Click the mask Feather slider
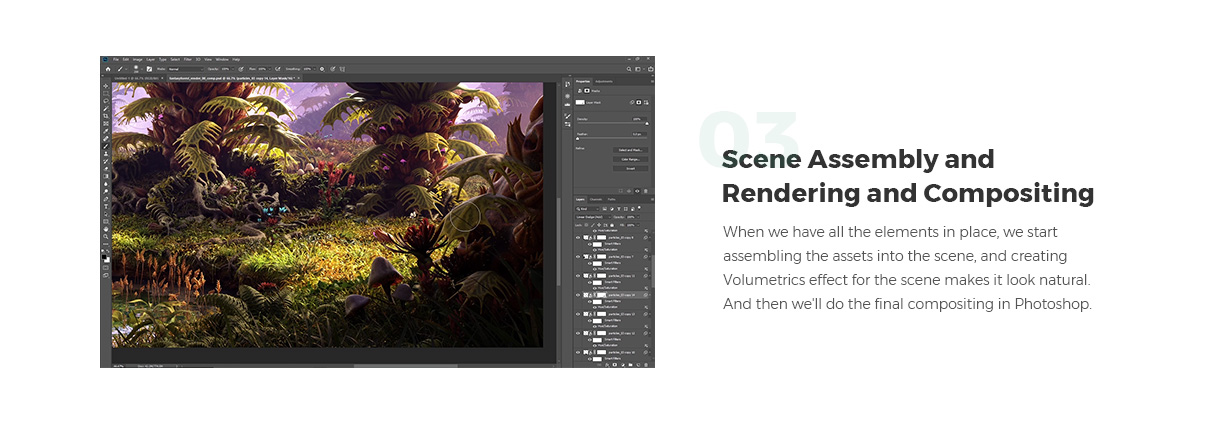 pyautogui.click(x=612, y=138)
